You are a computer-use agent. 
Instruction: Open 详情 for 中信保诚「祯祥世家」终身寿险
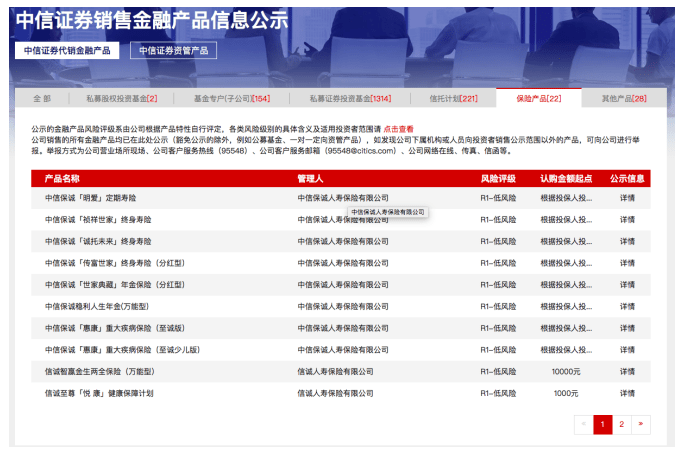pyautogui.click(x=627, y=220)
